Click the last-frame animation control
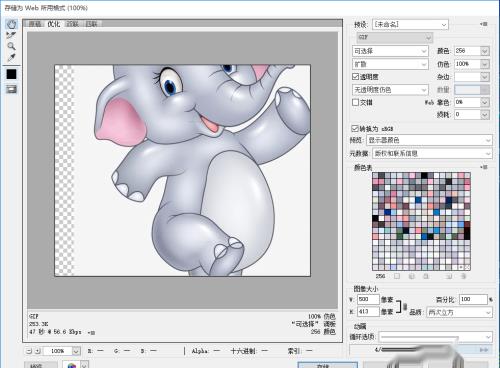500x368 pixels. pyautogui.click(x=484, y=350)
